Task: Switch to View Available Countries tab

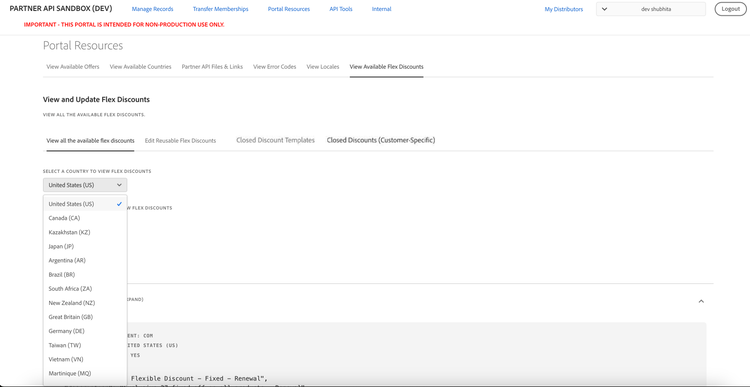Action: pos(140,67)
